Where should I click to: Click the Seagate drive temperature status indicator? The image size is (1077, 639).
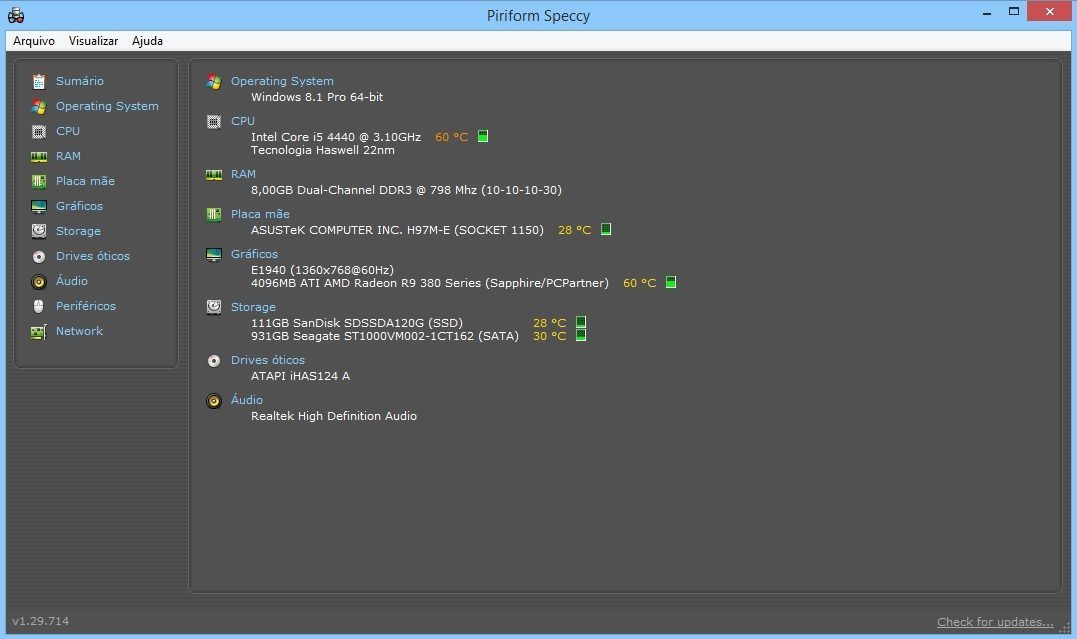click(581, 335)
